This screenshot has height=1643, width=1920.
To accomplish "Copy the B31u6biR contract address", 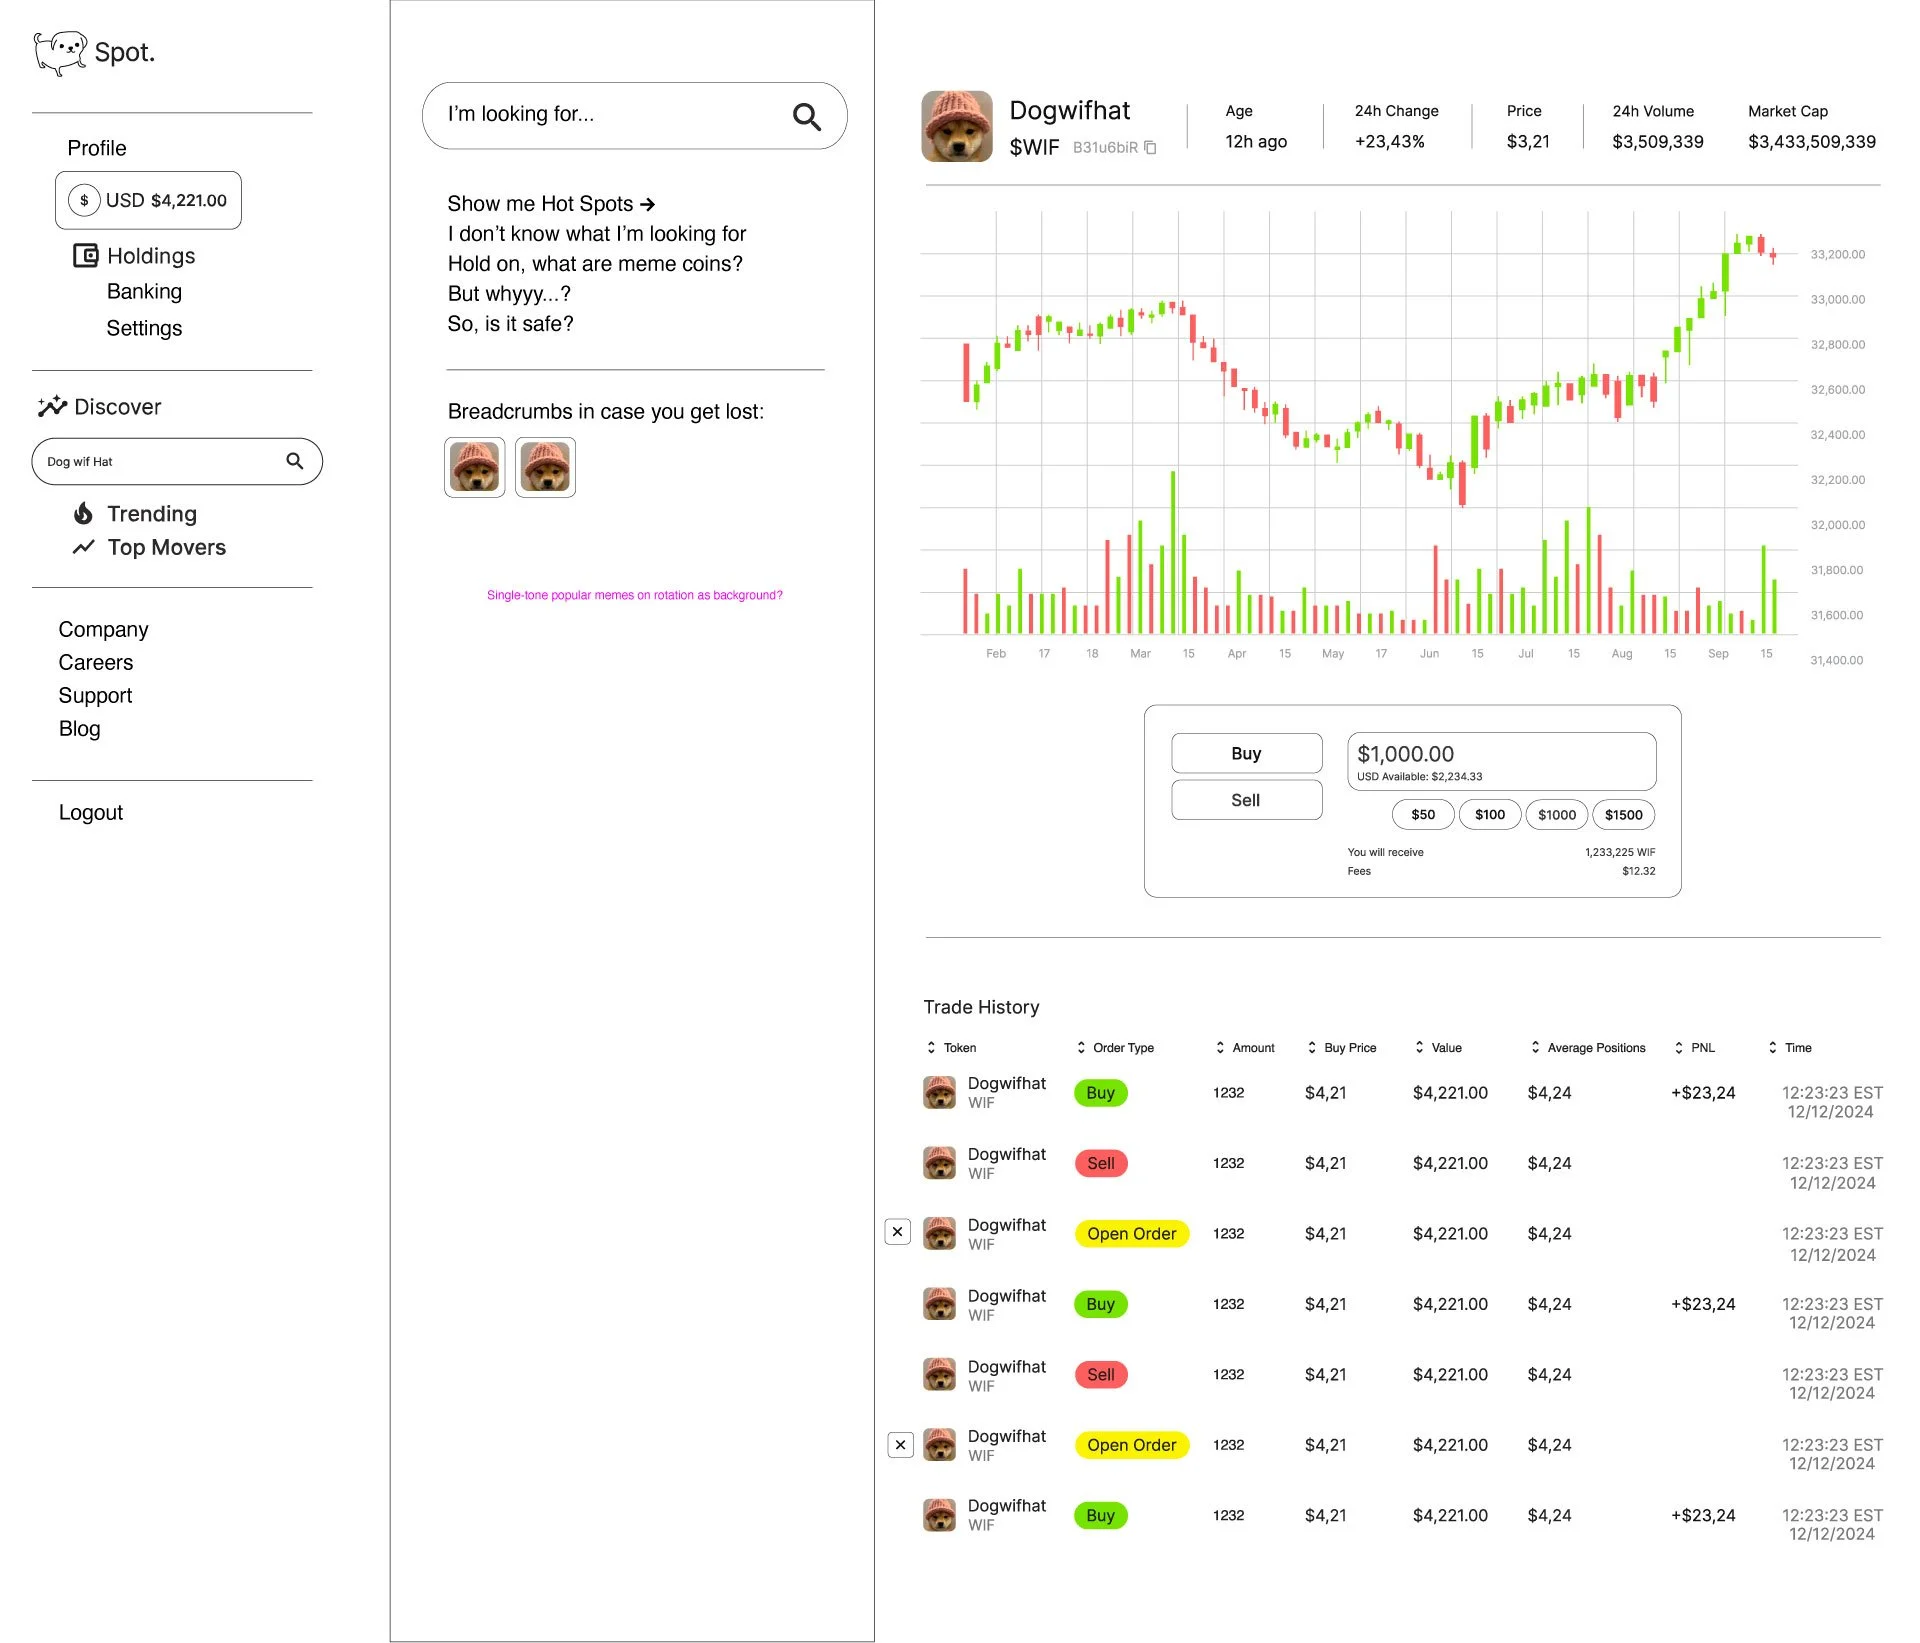I will point(1150,148).
